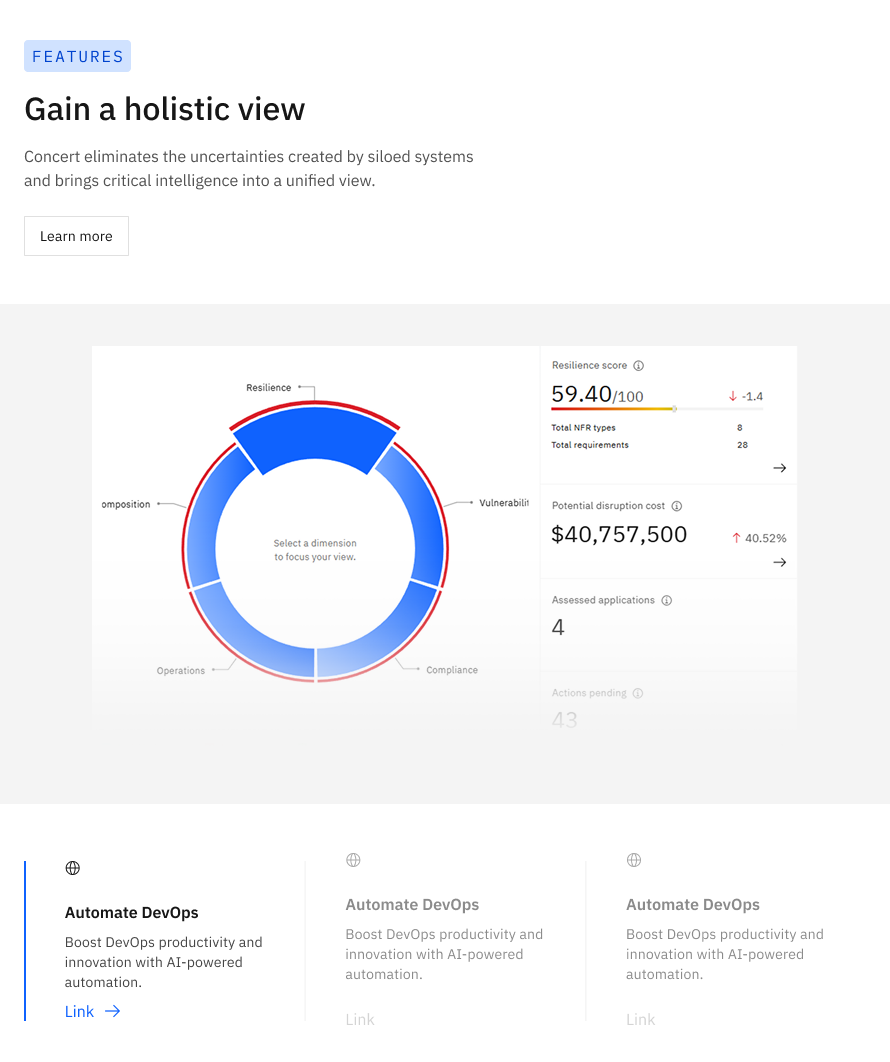Click the globe icon above the middle Automate DevOps card
890x1062 pixels.
353,859
